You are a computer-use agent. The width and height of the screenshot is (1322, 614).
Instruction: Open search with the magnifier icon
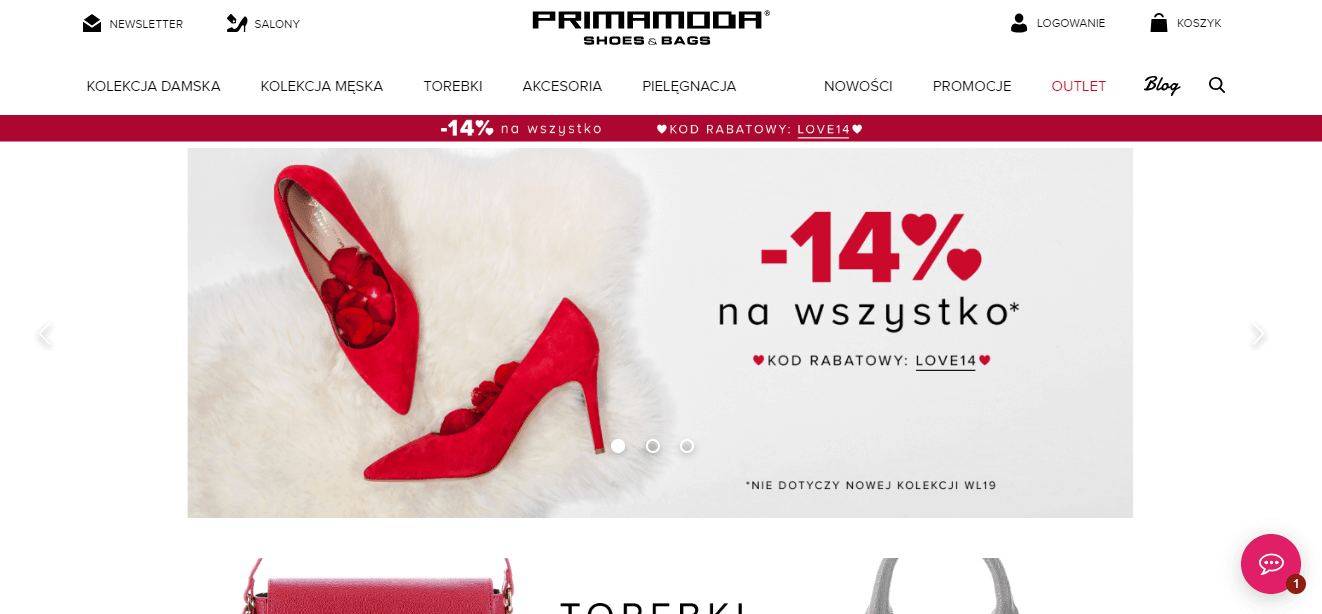click(x=1217, y=85)
